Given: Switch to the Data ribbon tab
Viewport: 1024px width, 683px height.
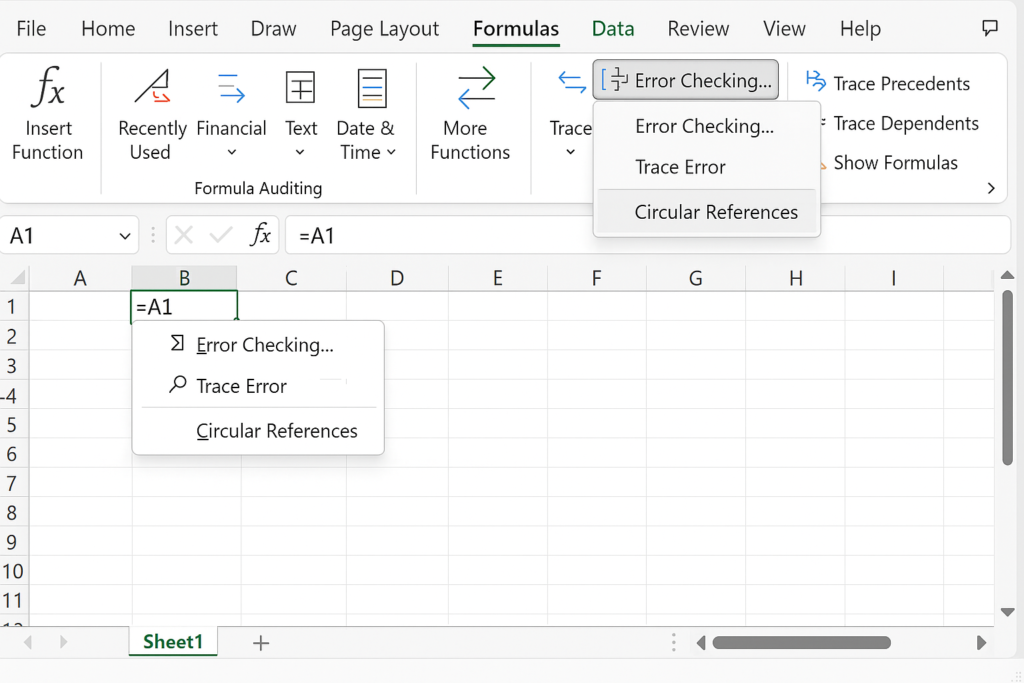Looking at the screenshot, I should [x=613, y=29].
